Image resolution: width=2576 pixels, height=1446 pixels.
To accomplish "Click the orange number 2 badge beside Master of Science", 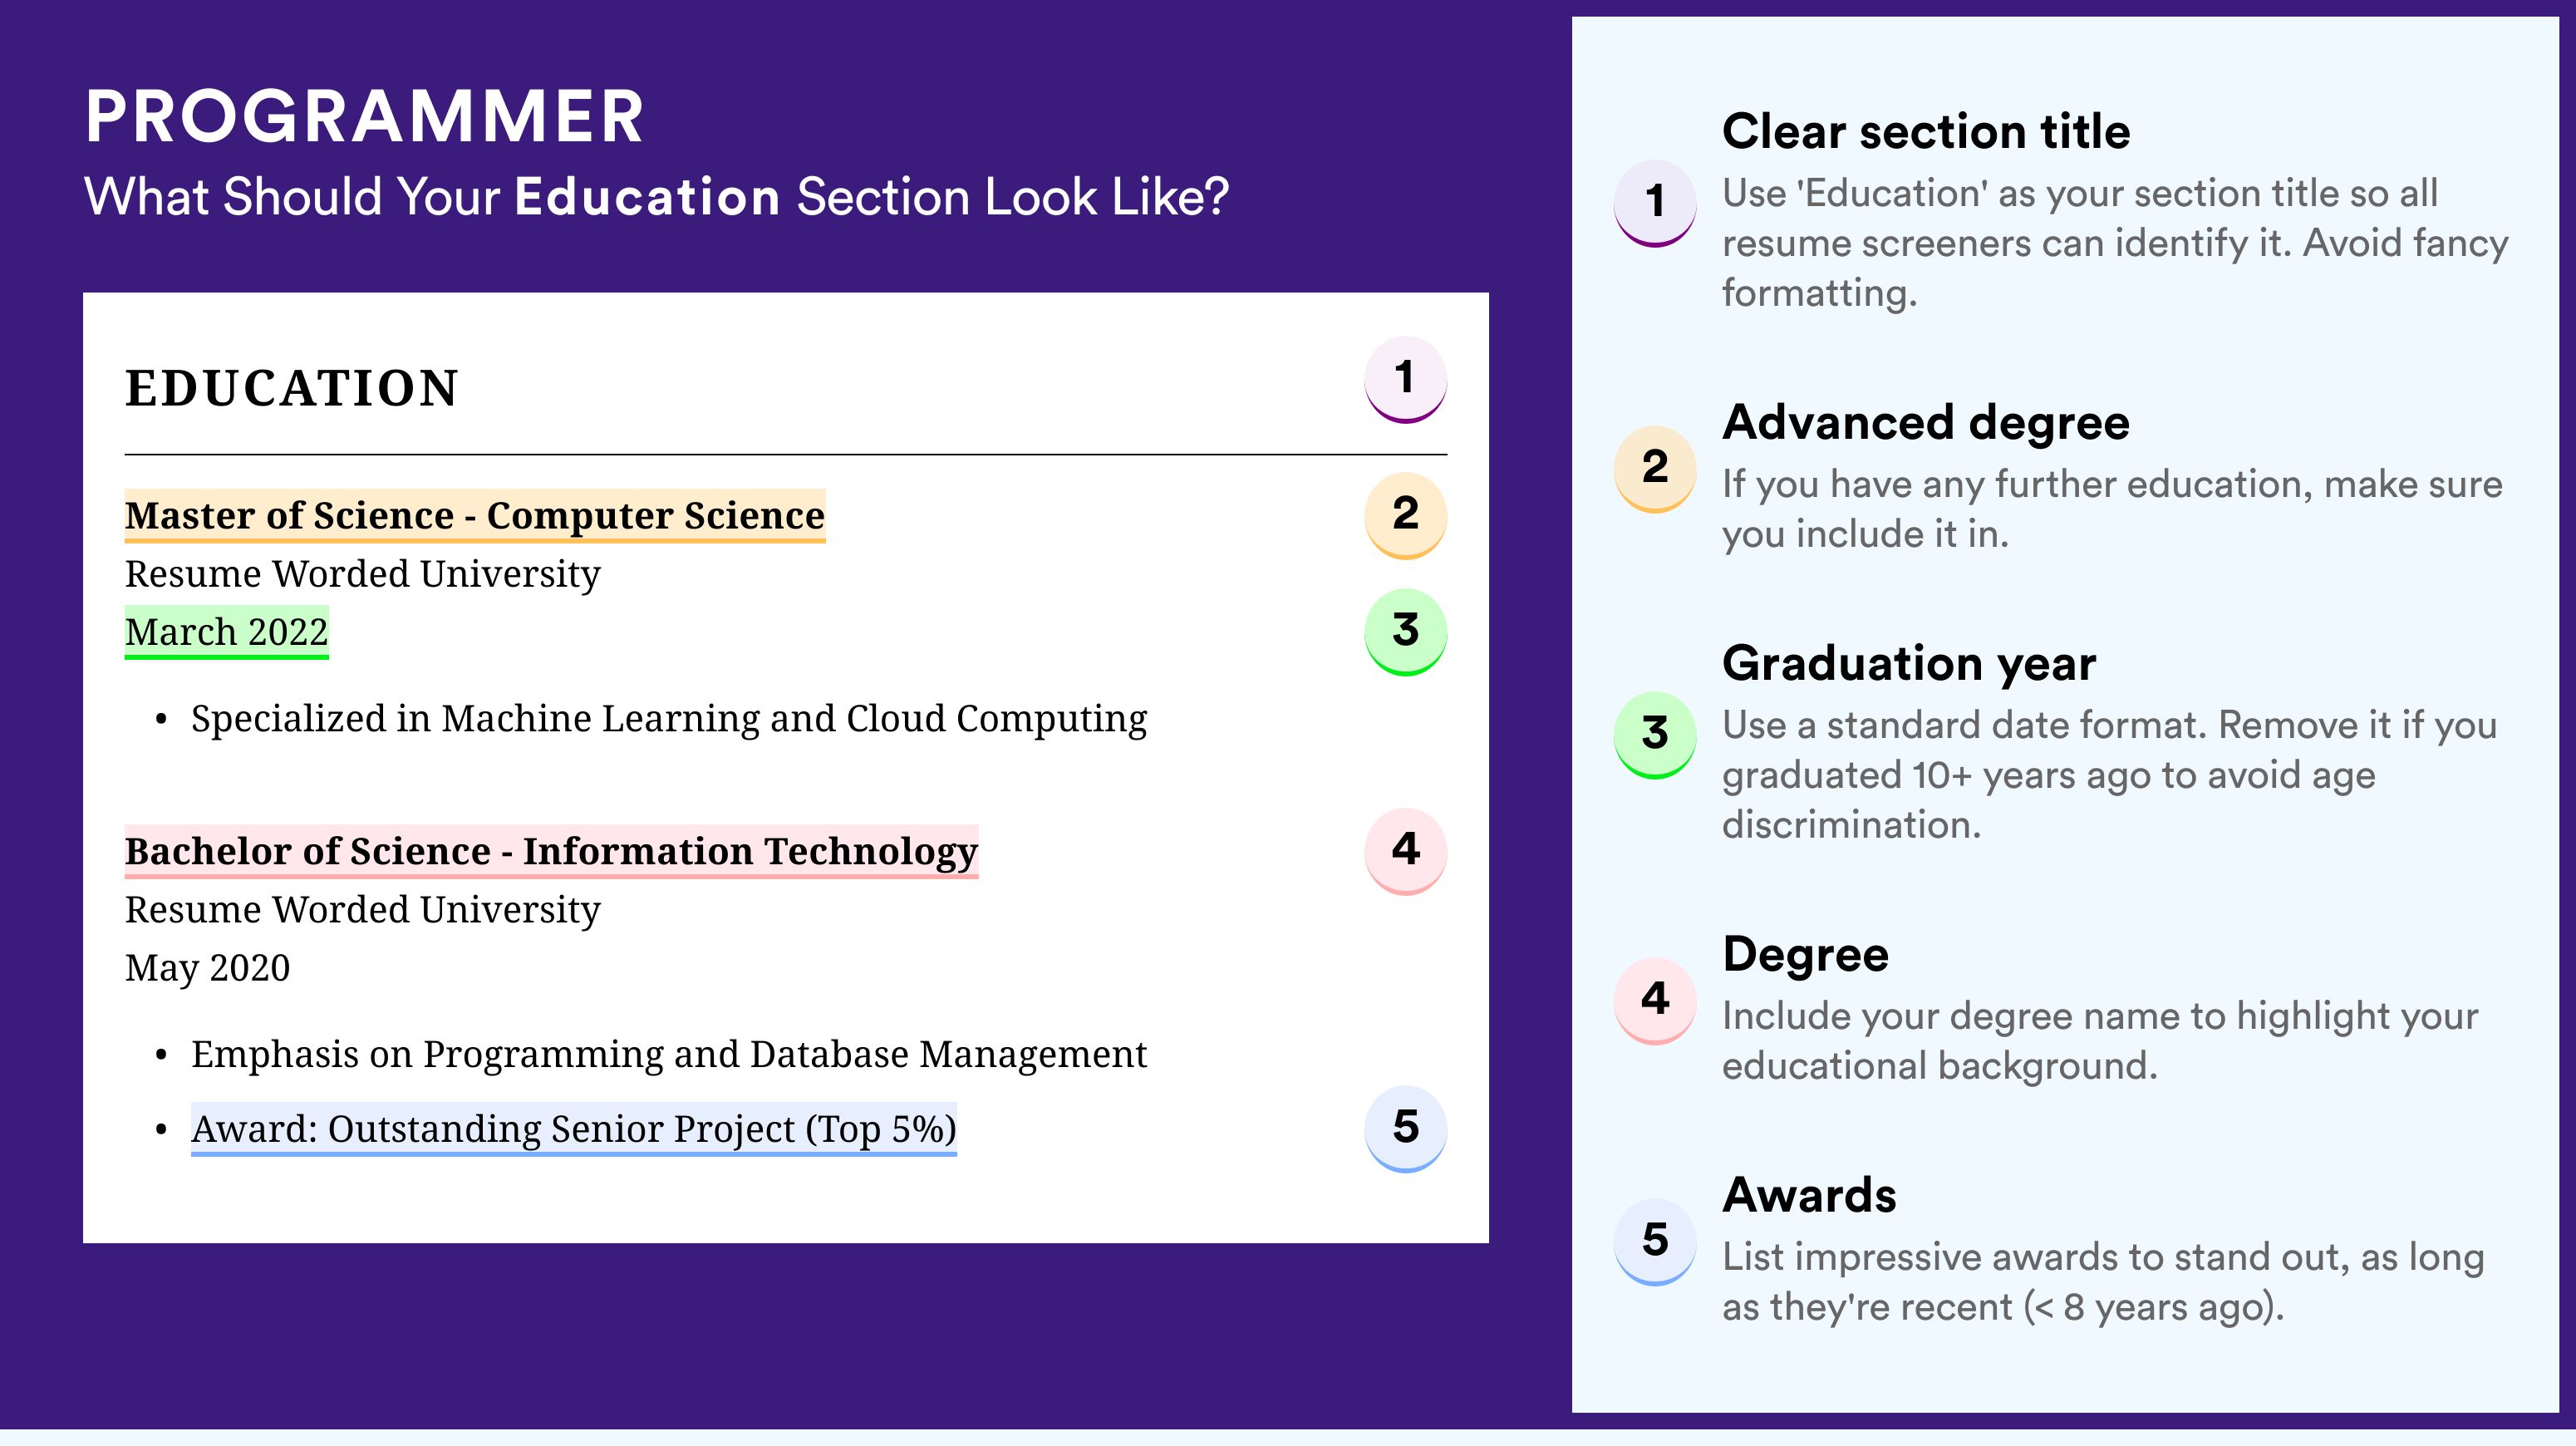I will (x=1405, y=515).
